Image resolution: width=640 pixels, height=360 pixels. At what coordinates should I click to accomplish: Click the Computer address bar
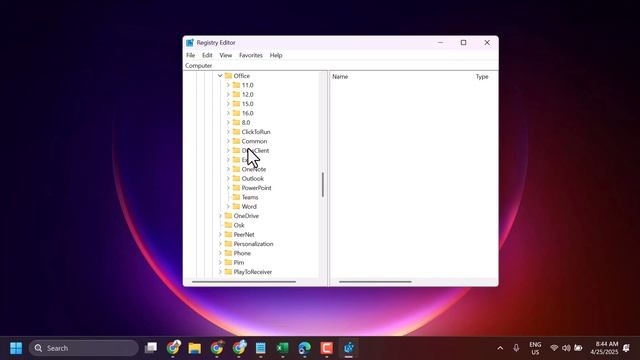pos(340,66)
